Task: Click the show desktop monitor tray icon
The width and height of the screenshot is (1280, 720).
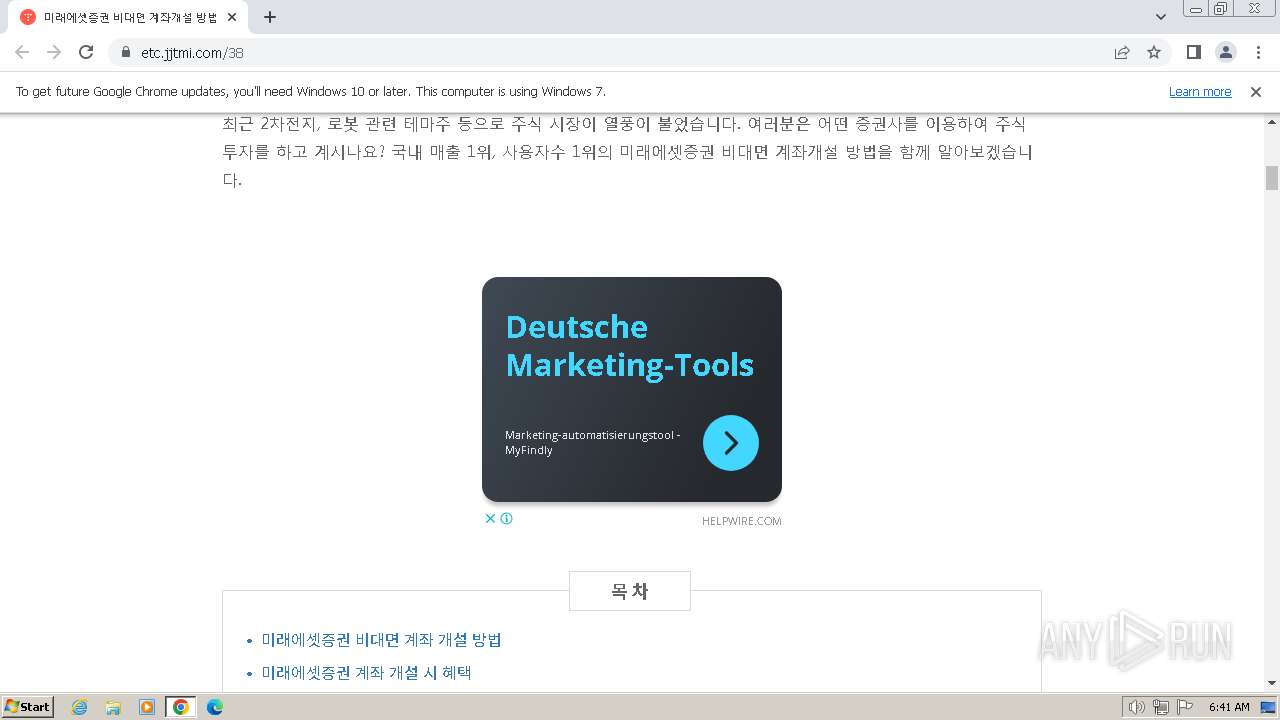Action: pyautogui.click(x=1269, y=707)
